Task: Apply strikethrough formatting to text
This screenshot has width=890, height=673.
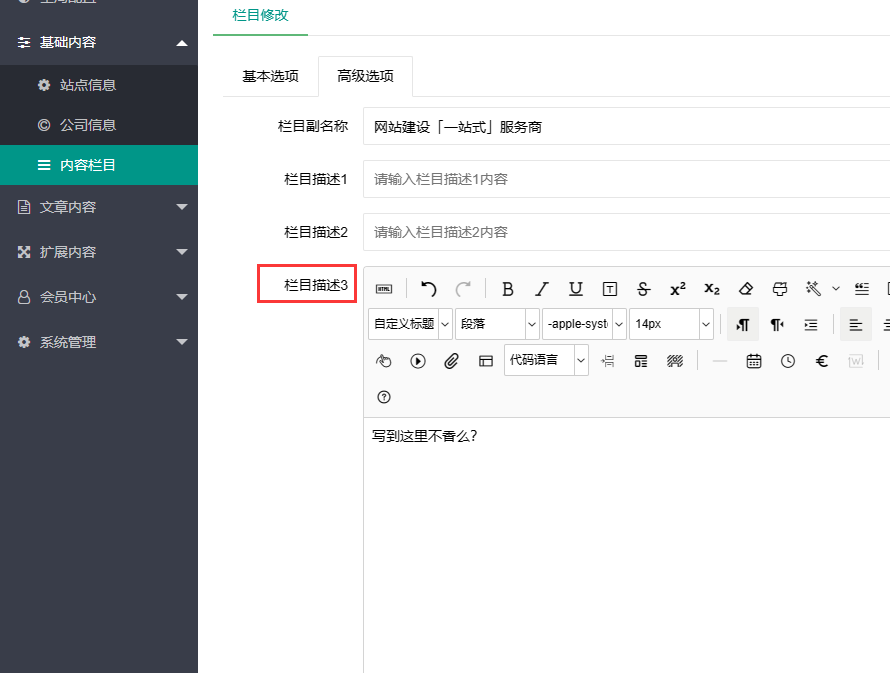Action: point(643,288)
